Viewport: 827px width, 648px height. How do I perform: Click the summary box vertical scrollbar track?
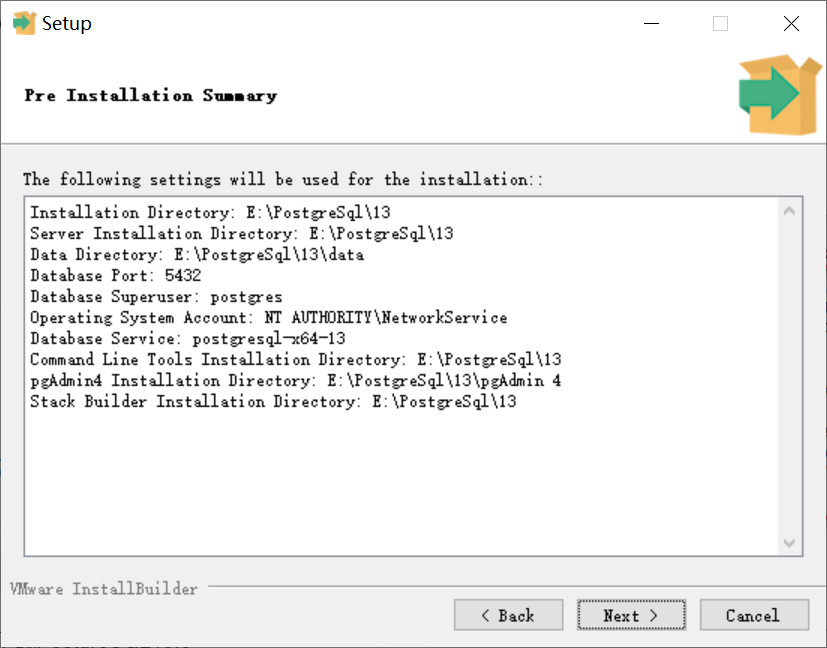click(x=789, y=377)
